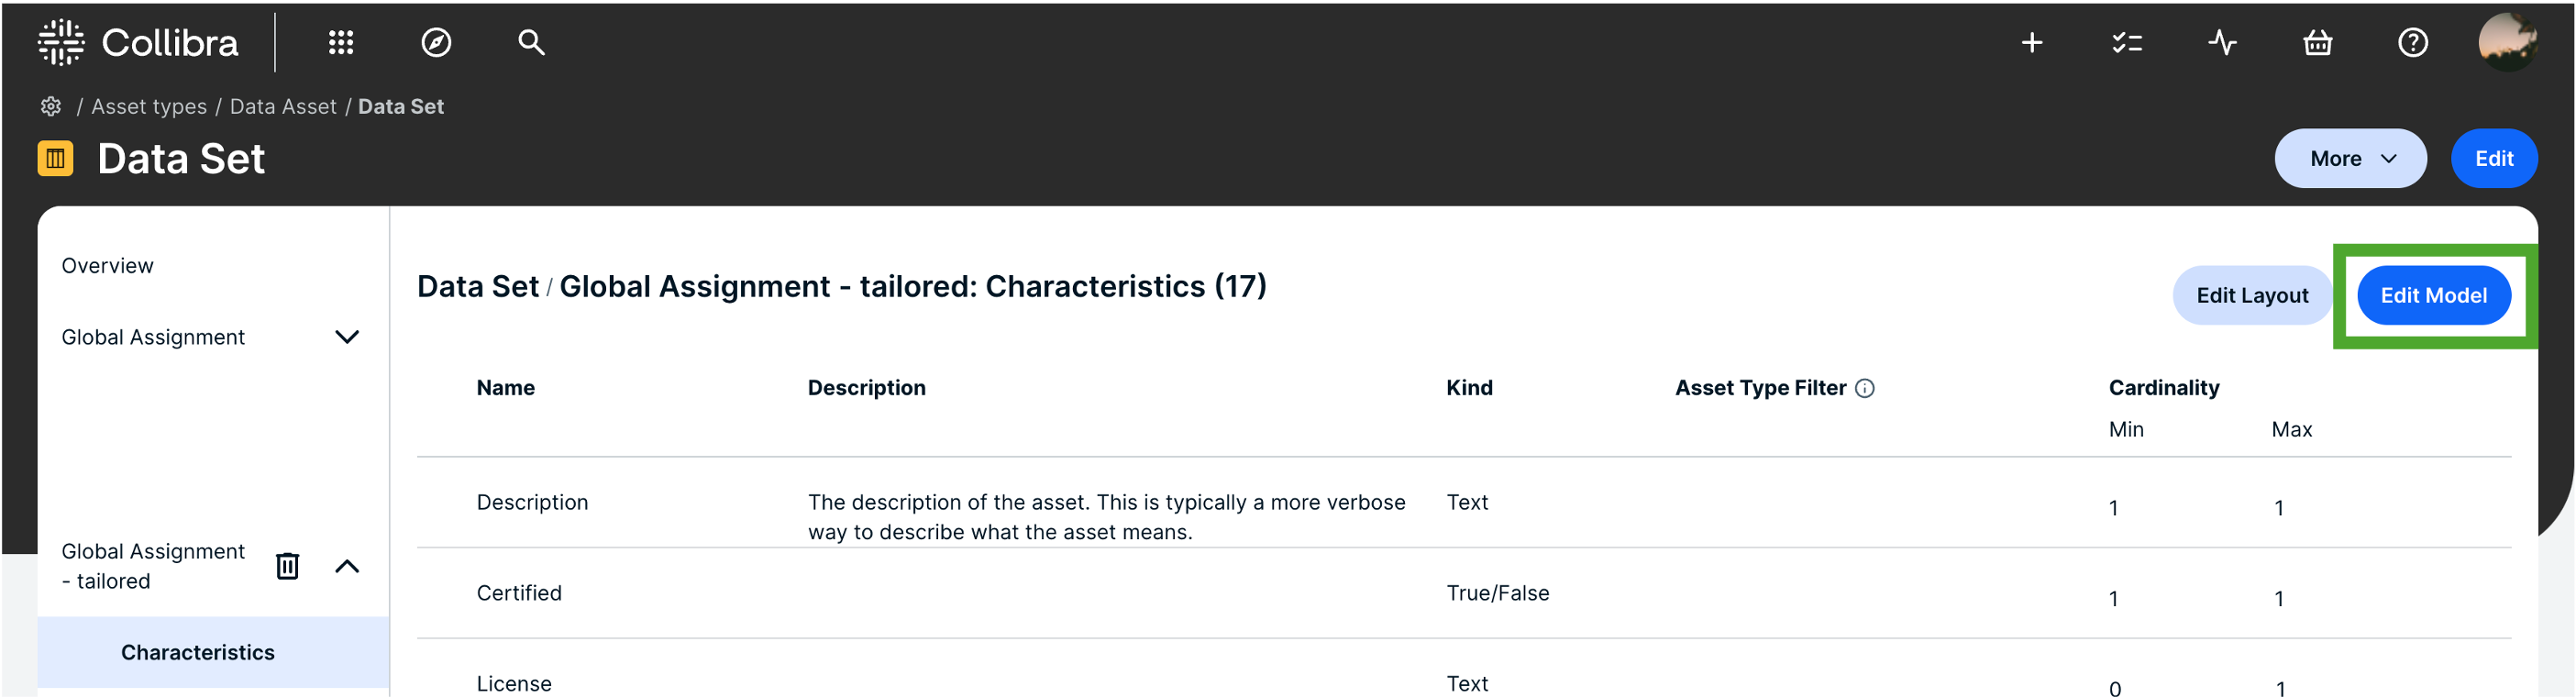Open the More dropdown menu
This screenshot has width=2576, height=697.
2350,158
